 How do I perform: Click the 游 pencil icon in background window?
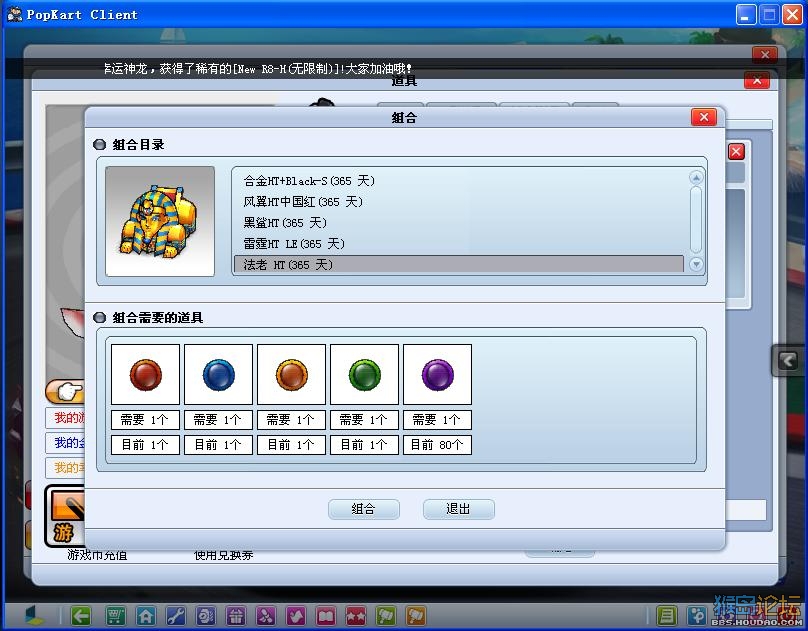coord(65,516)
